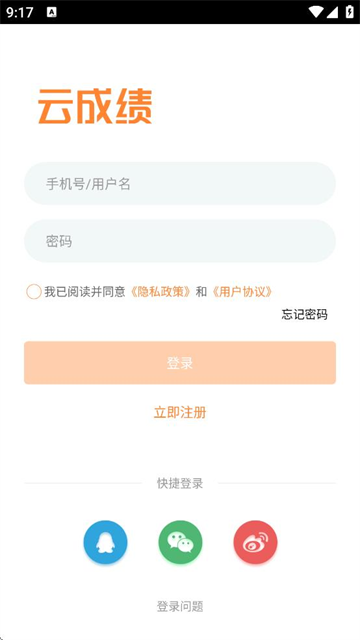Sign in with the red Weibo icon
The height and width of the screenshot is (640, 360).
click(x=256, y=542)
